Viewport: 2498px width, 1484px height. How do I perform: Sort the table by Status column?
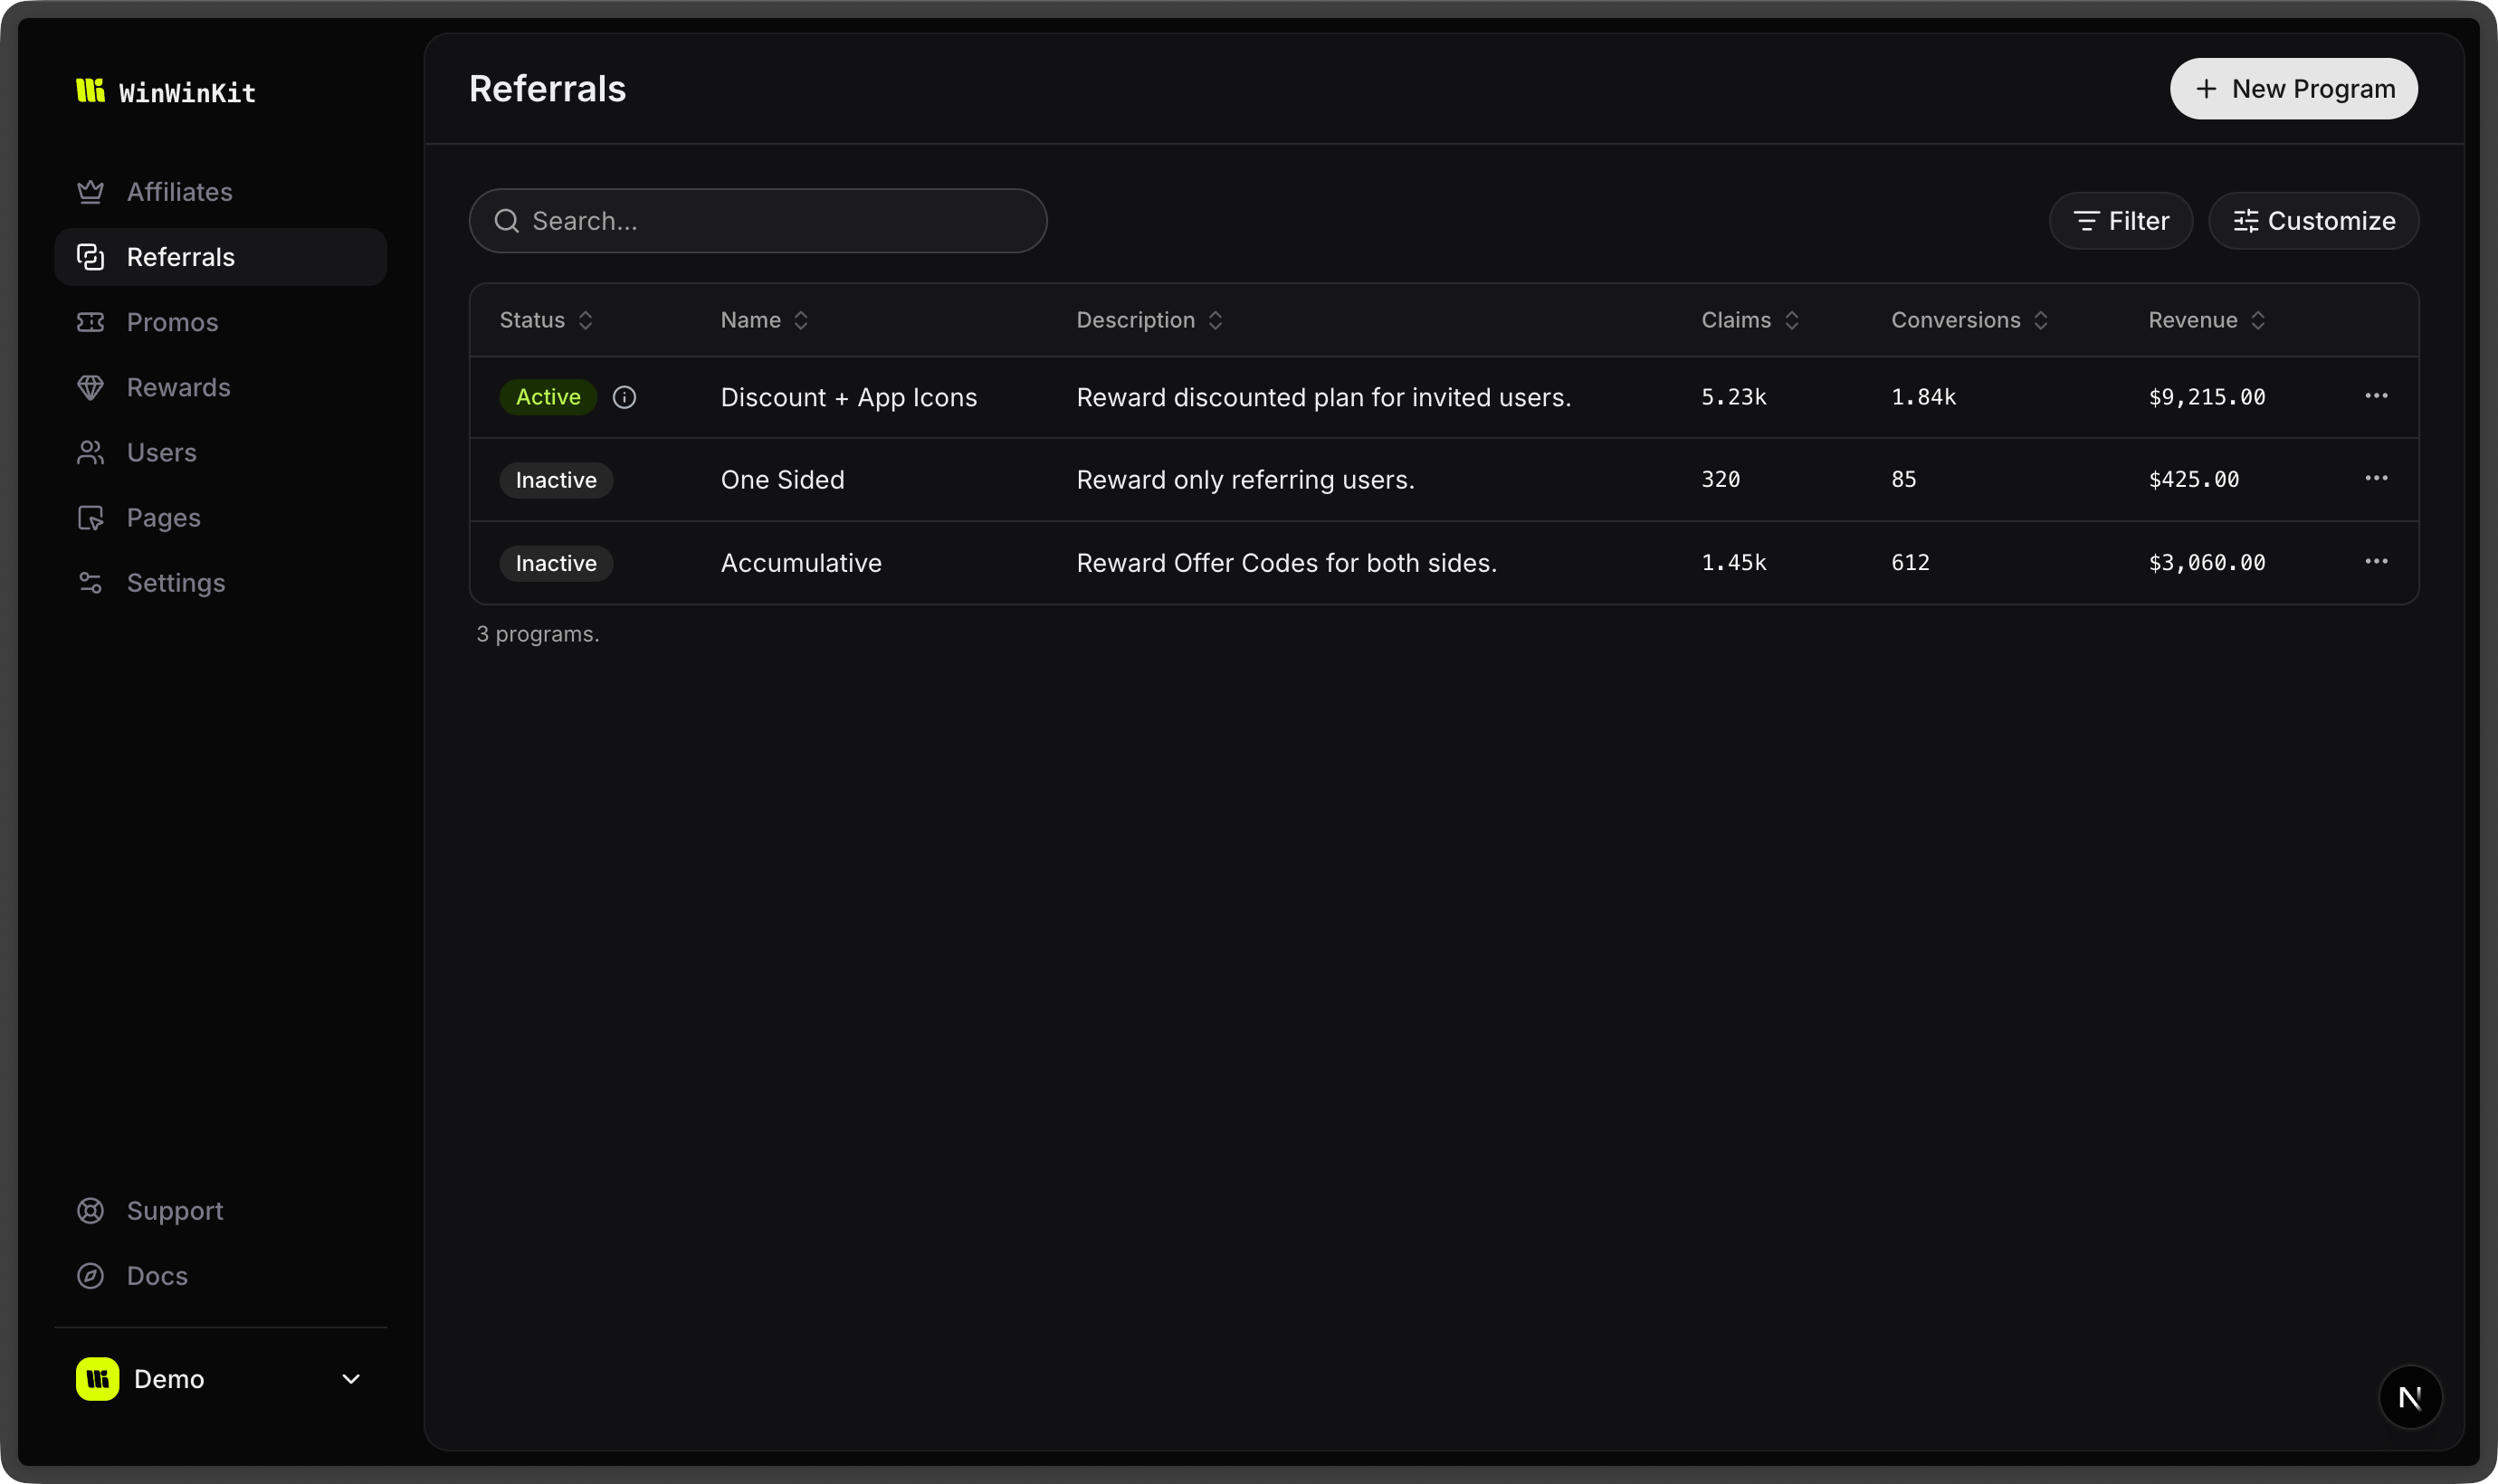pyautogui.click(x=546, y=320)
